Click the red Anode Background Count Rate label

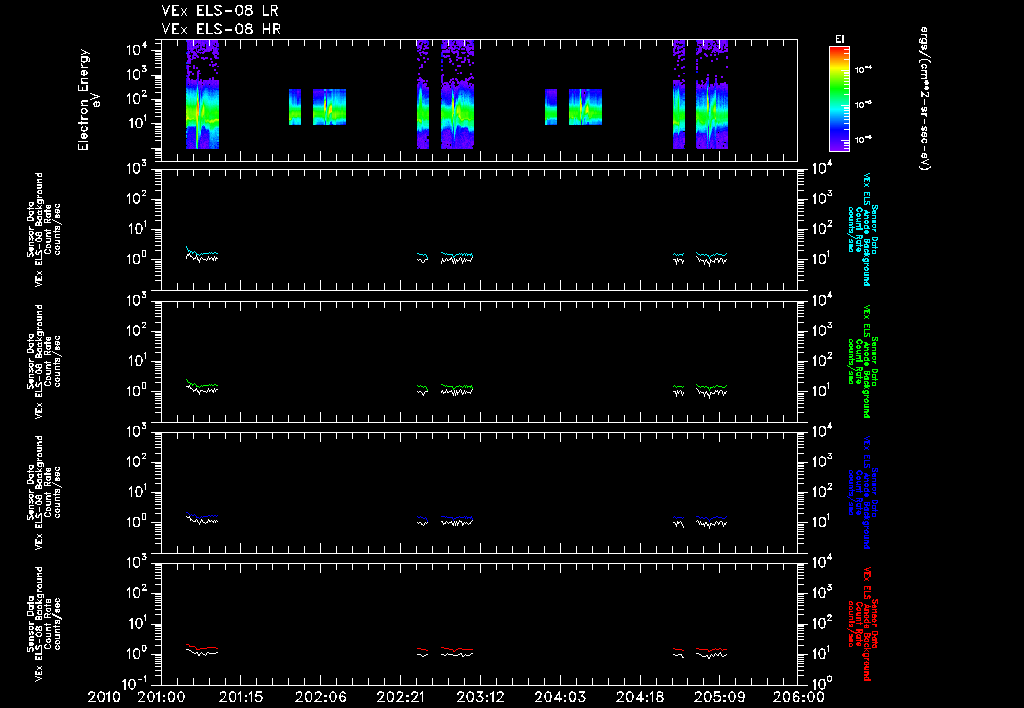(x=863, y=624)
